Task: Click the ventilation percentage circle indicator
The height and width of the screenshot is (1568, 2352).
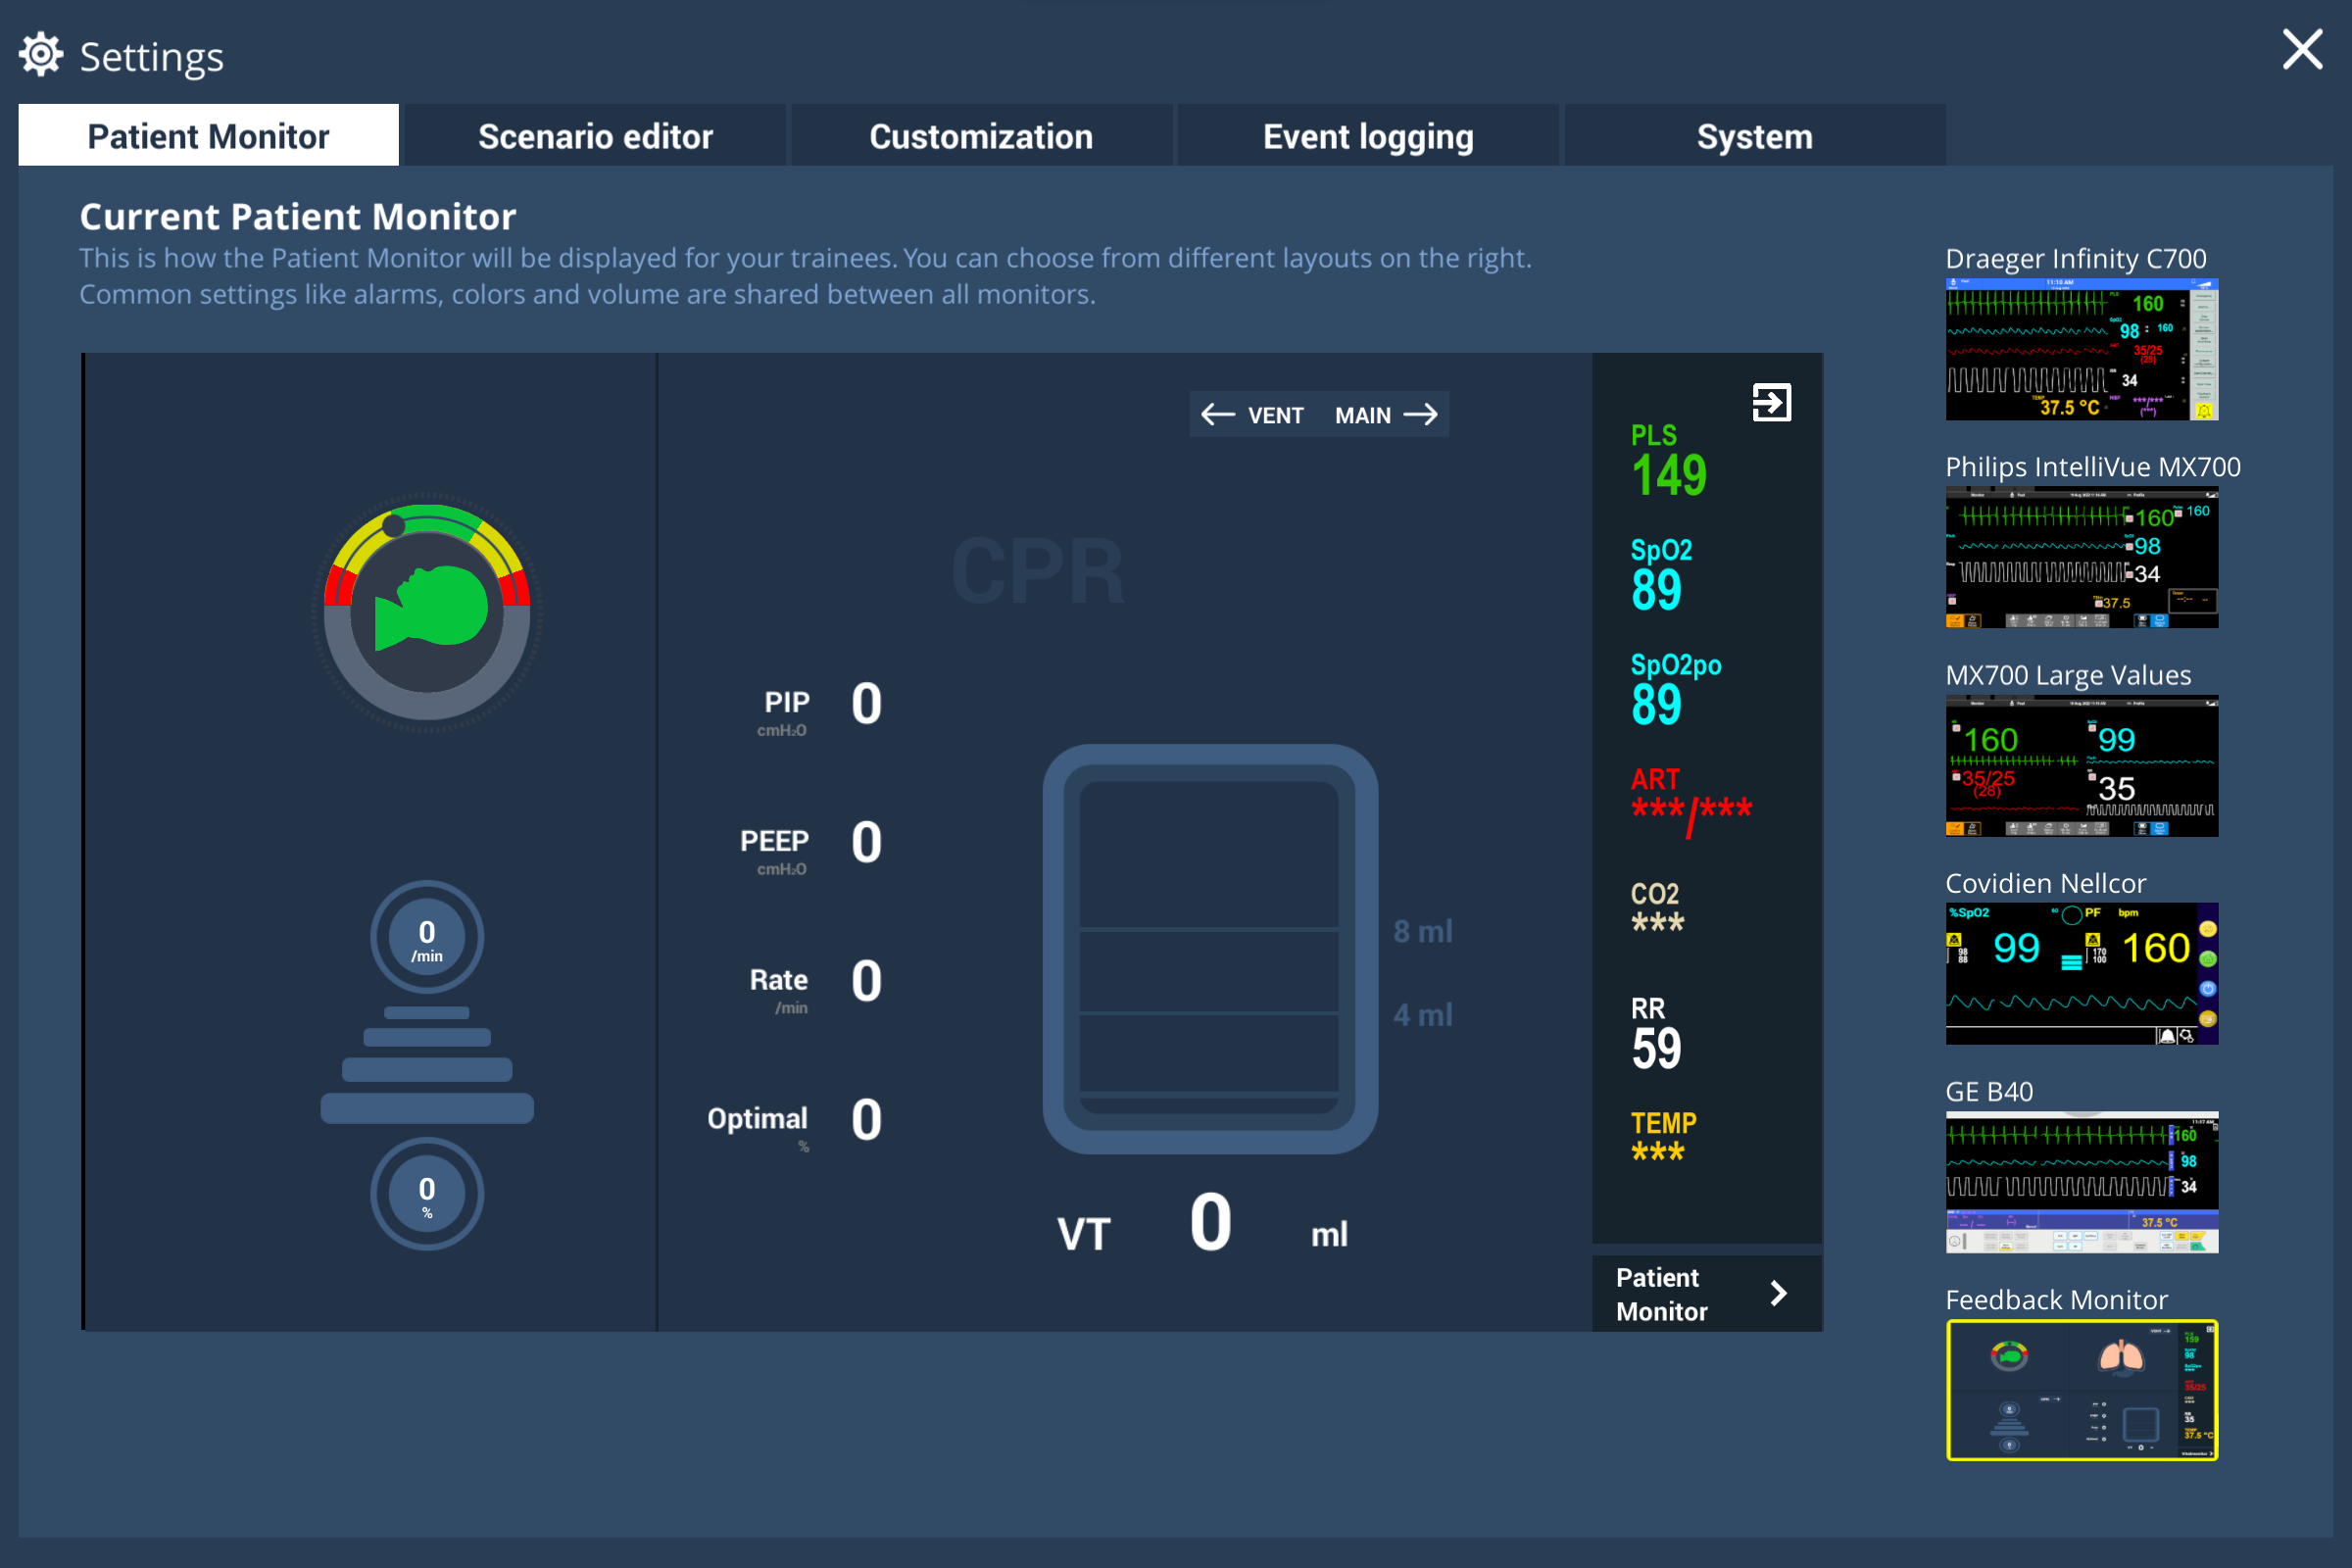Action: click(x=427, y=1194)
